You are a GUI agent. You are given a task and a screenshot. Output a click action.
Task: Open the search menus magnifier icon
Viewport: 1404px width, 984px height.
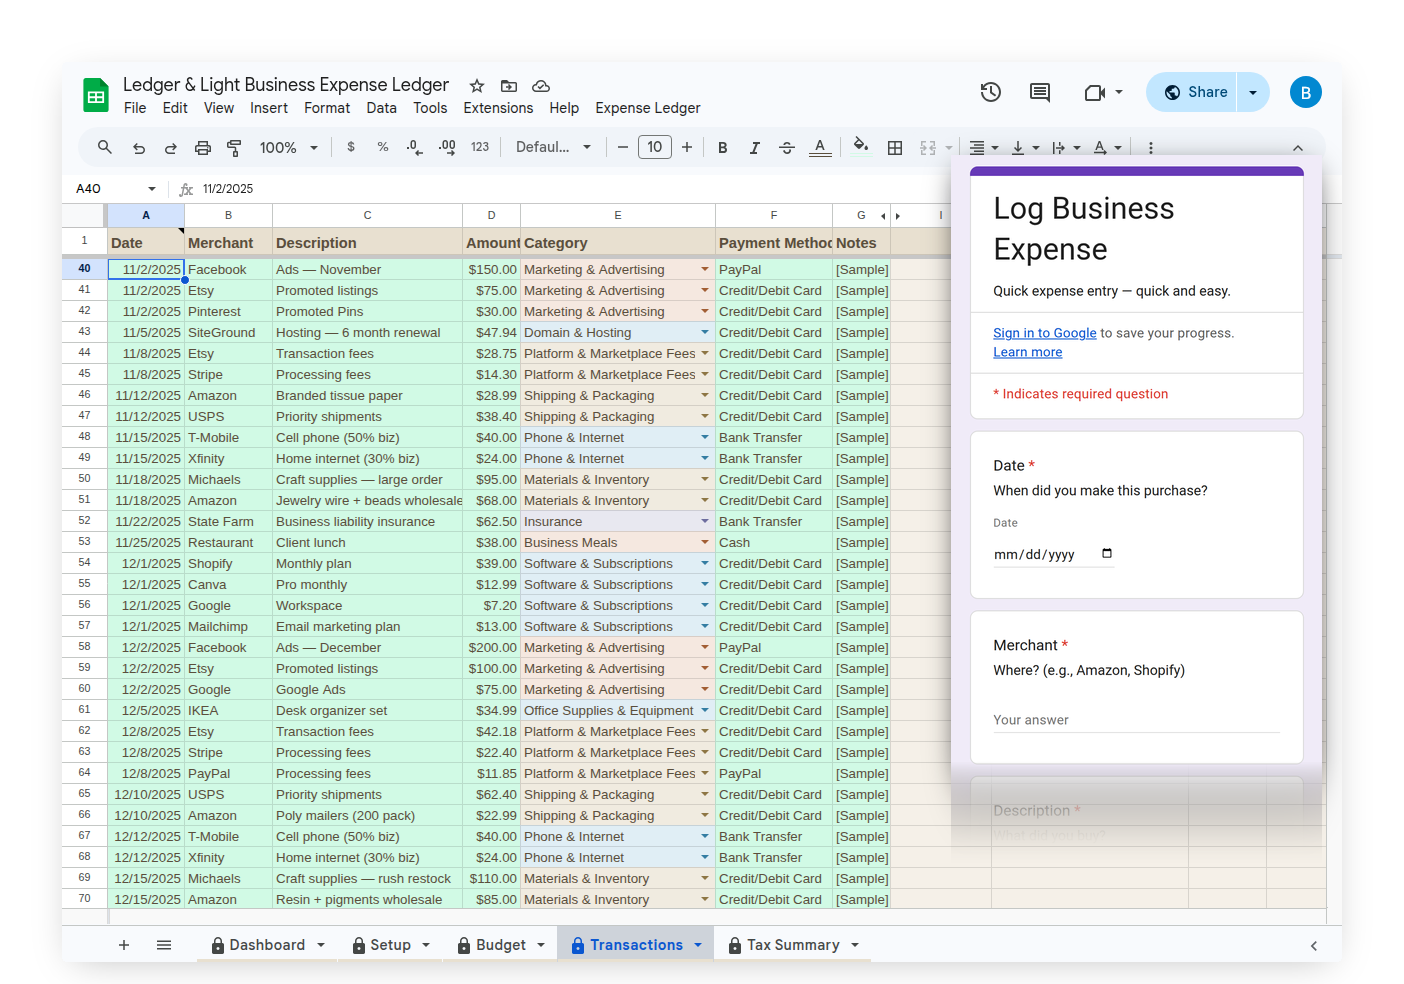click(x=105, y=147)
